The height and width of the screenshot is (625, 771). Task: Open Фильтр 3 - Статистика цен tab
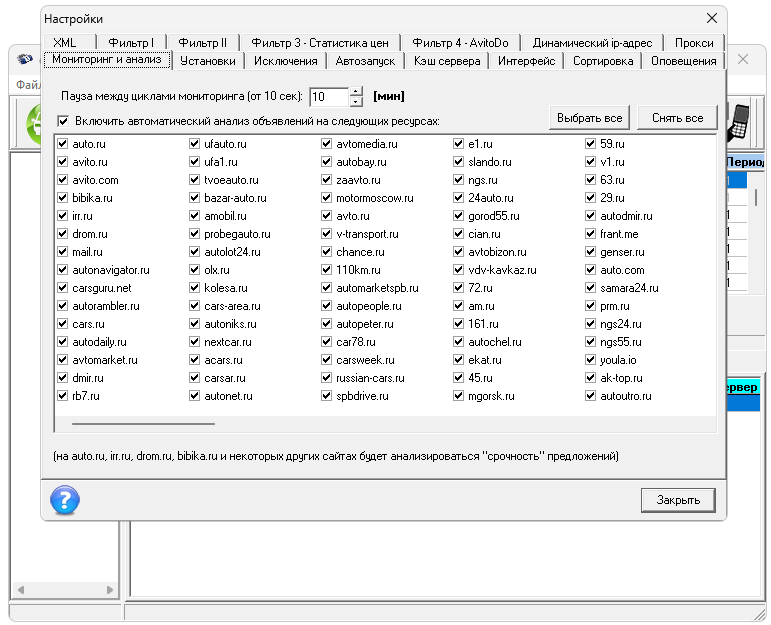320,43
